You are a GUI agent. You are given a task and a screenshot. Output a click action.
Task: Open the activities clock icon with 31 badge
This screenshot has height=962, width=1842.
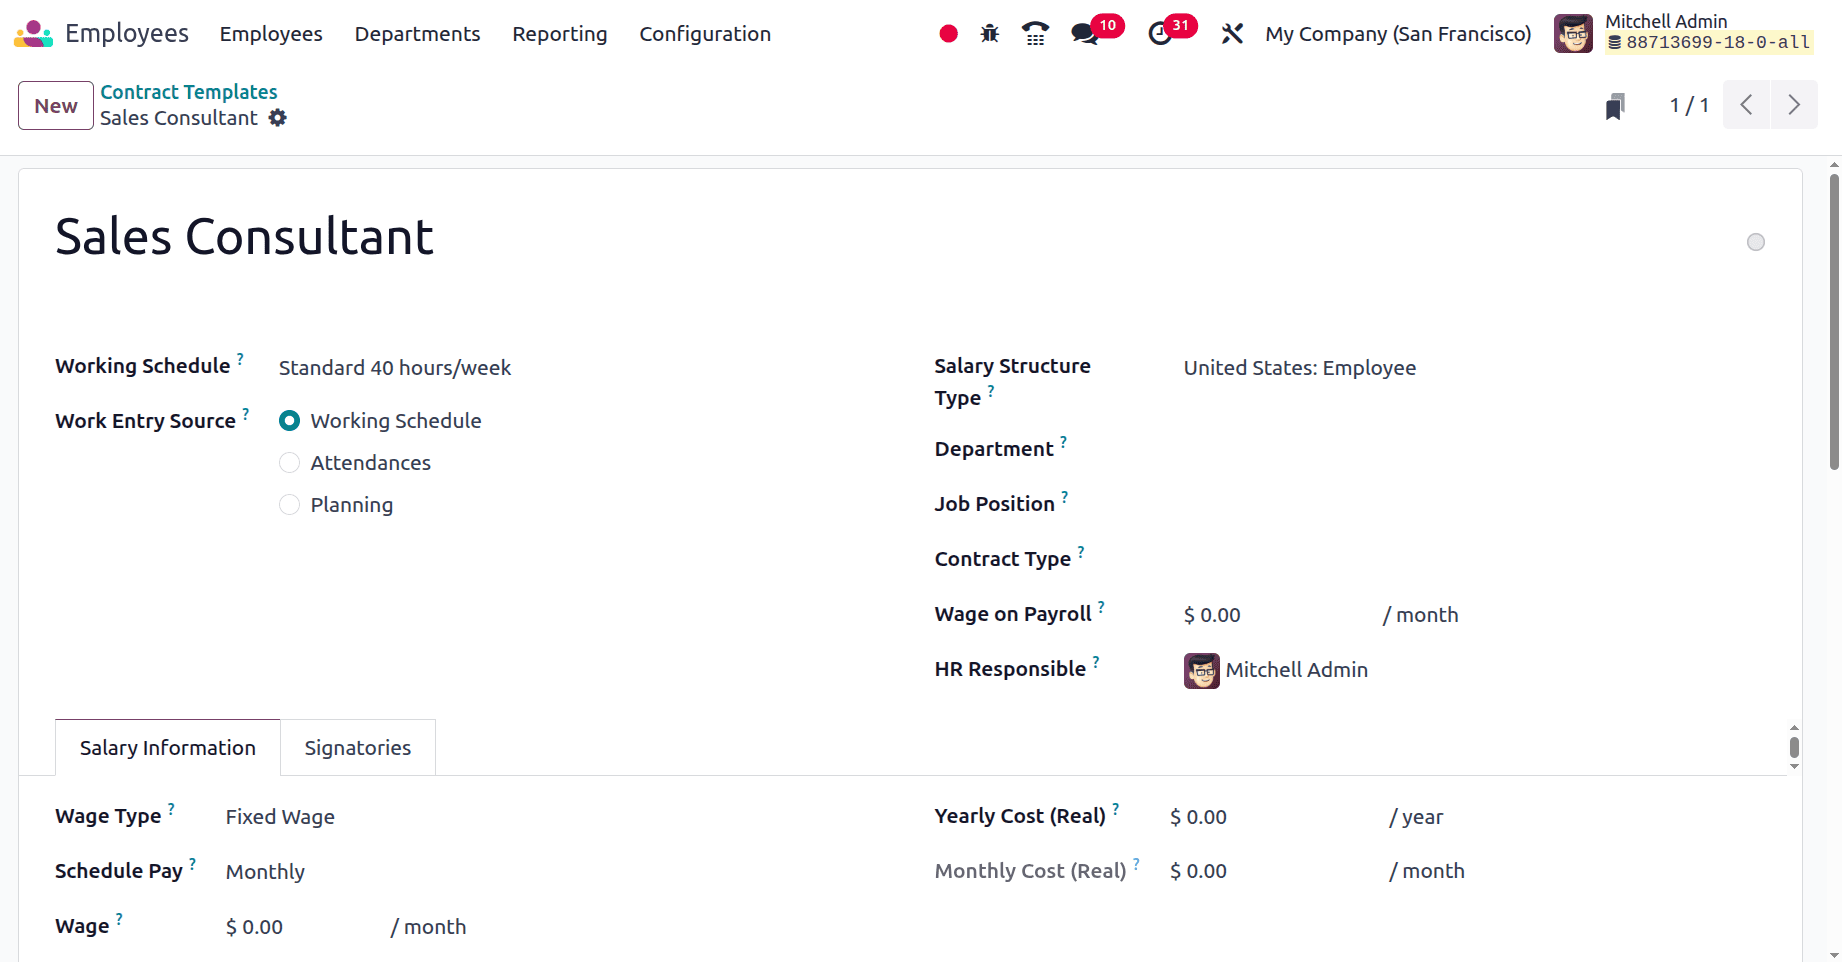click(x=1160, y=34)
